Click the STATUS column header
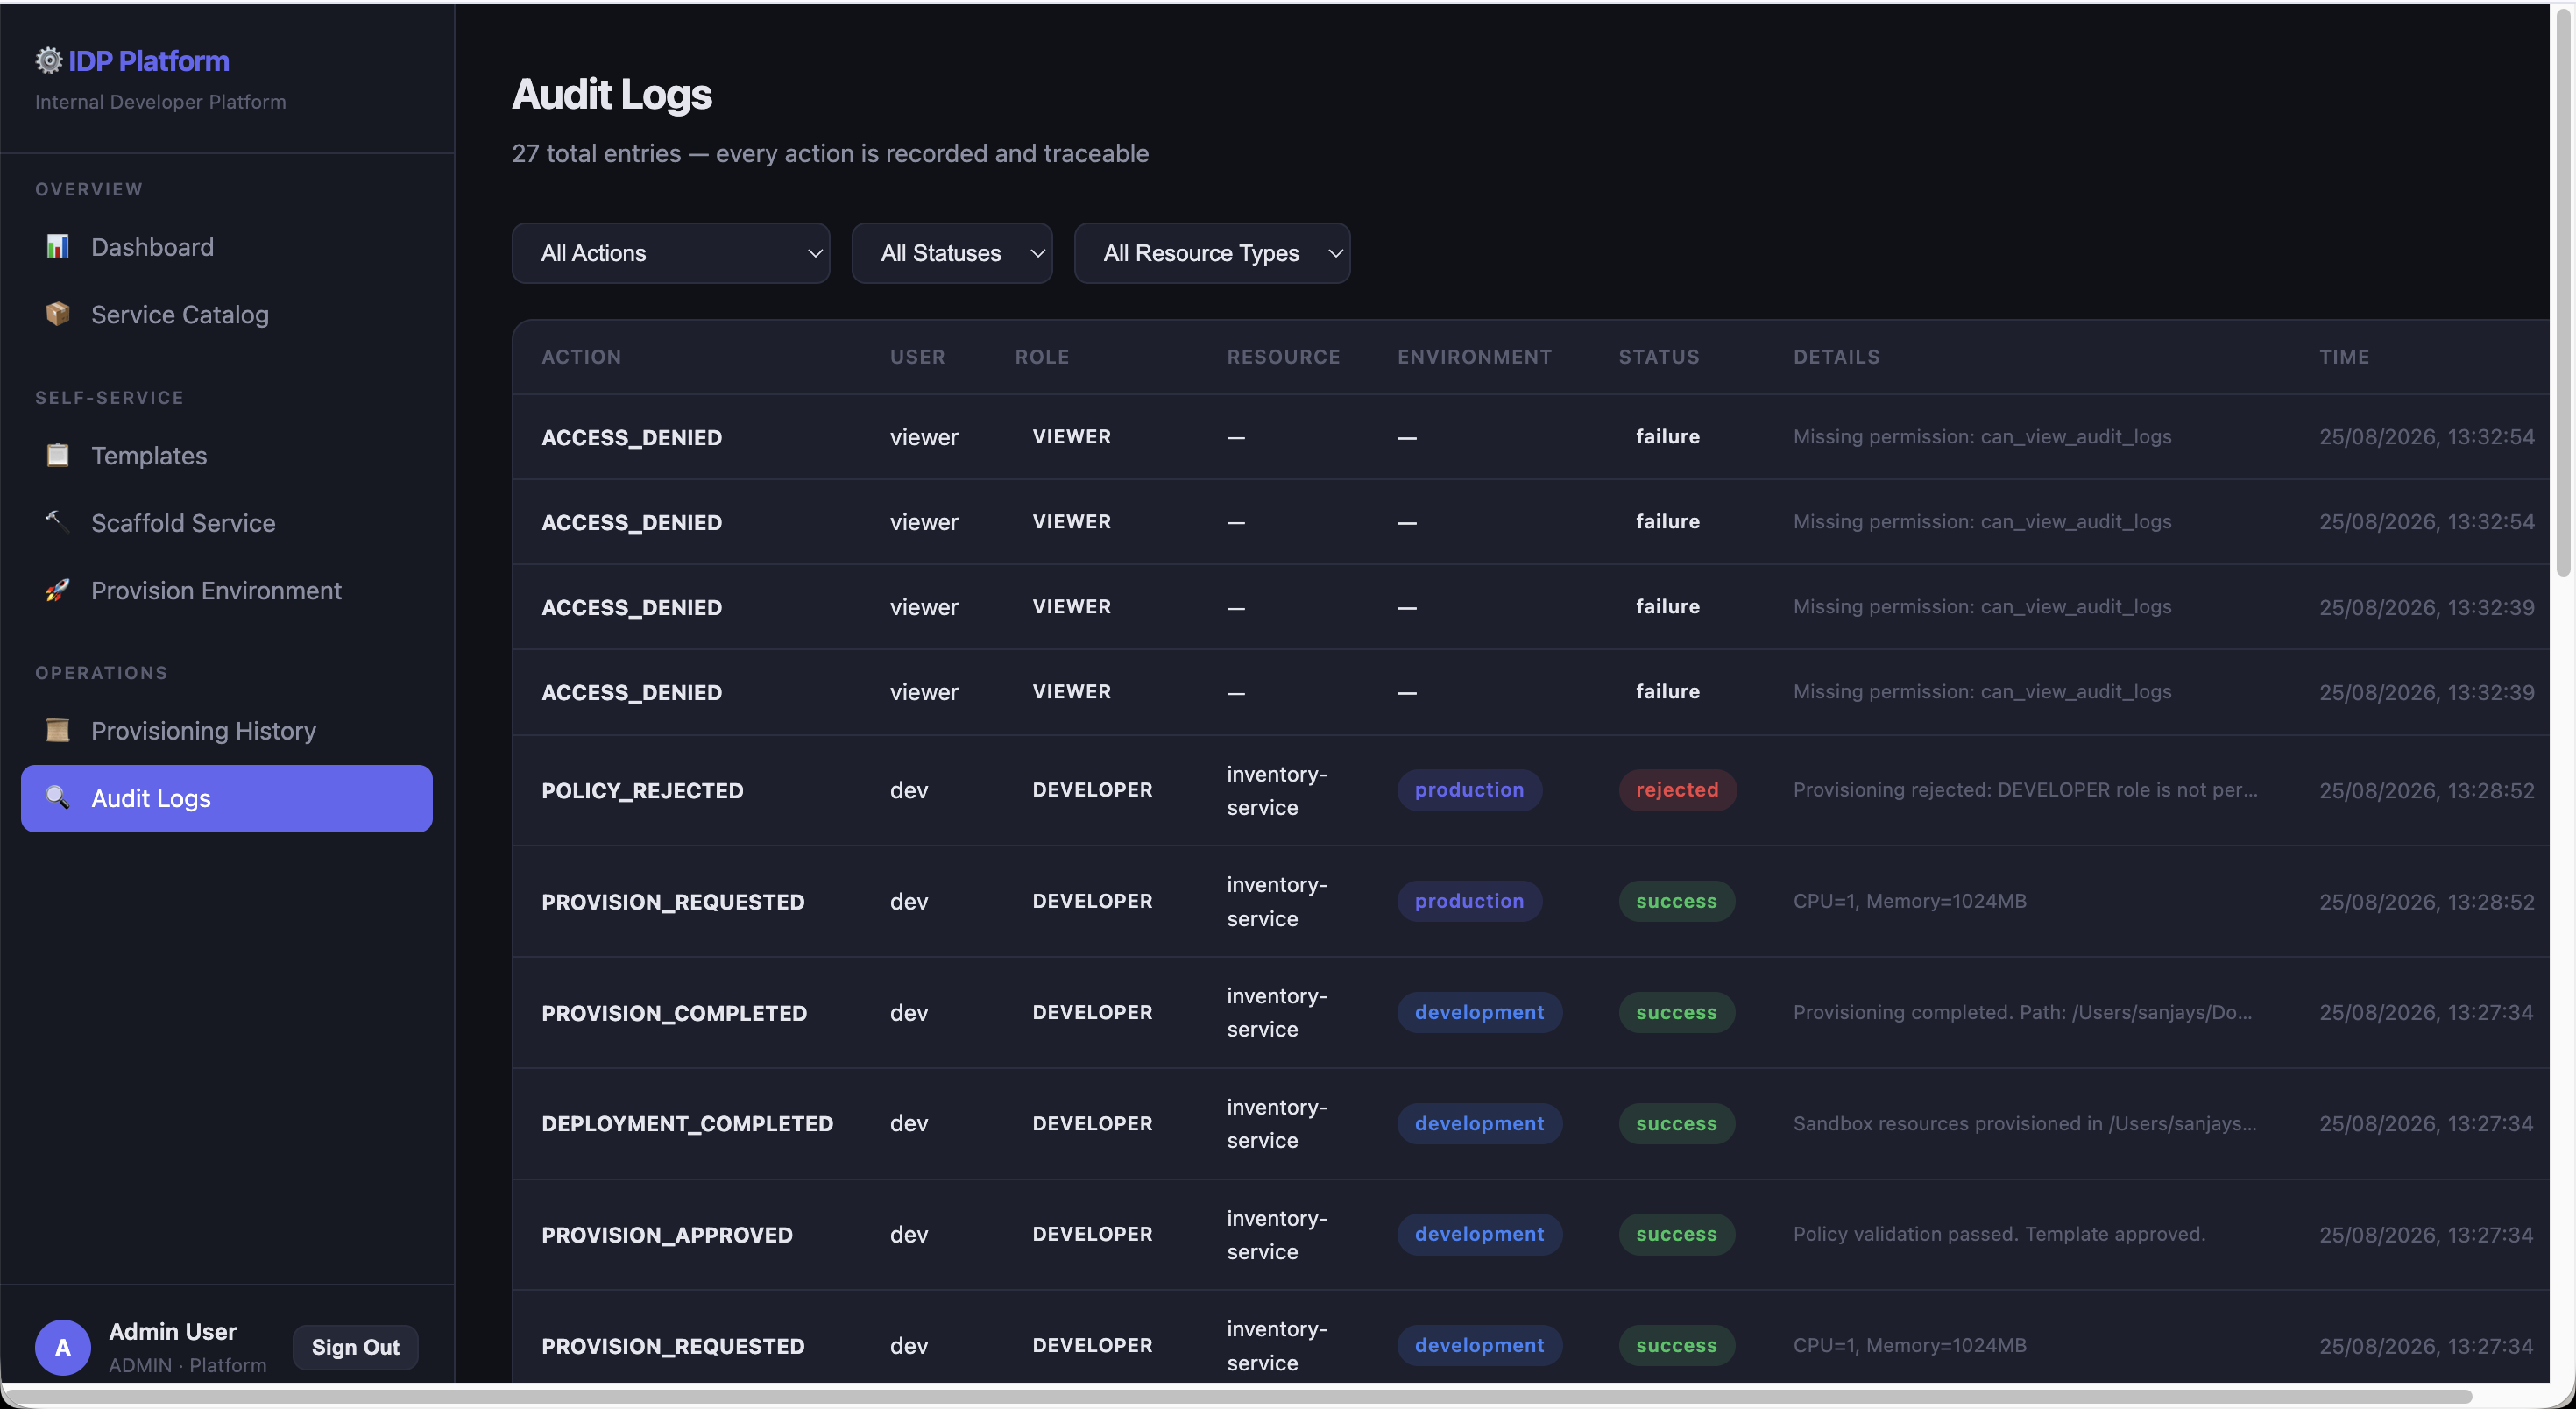Viewport: 2576px width, 1409px height. coord(1659,357)
